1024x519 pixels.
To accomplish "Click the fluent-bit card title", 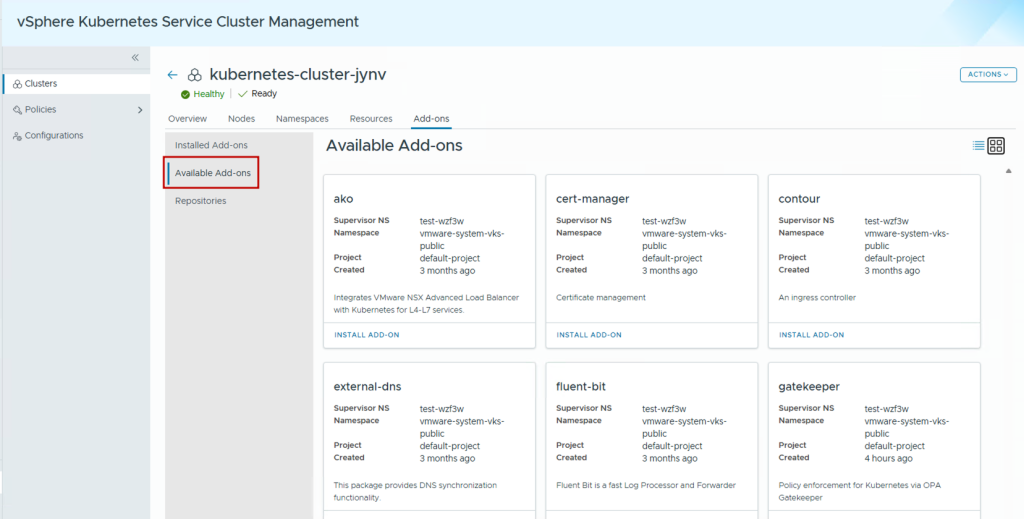I will 581,386.
